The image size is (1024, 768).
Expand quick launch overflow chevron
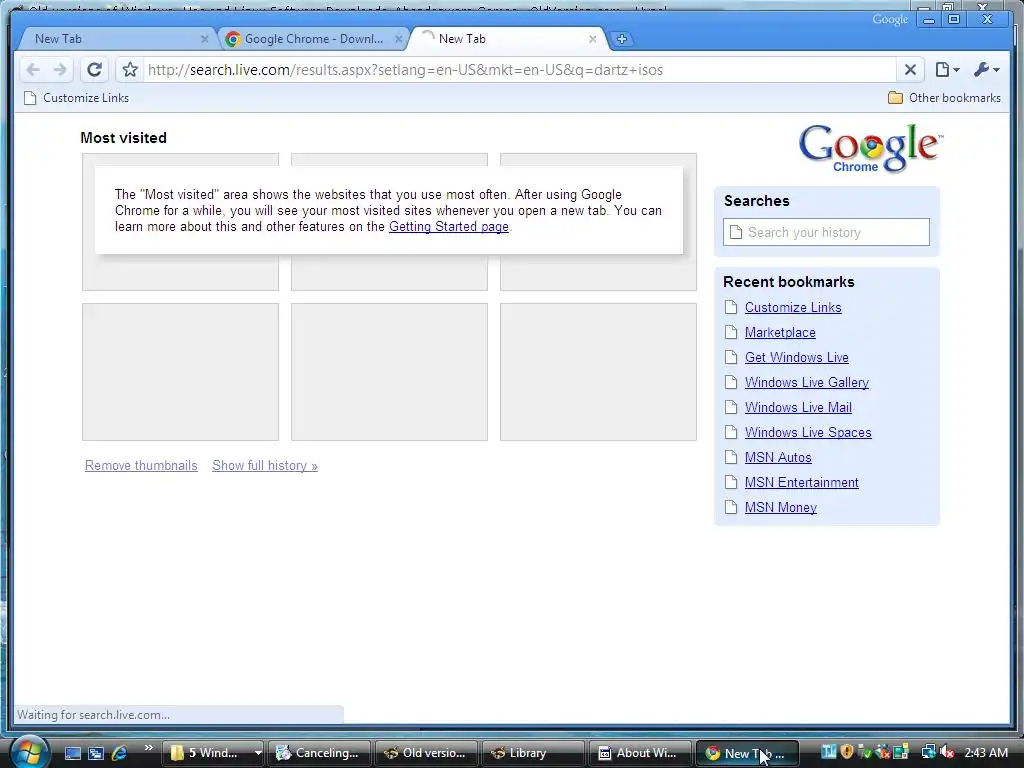[x=148, y=748]
